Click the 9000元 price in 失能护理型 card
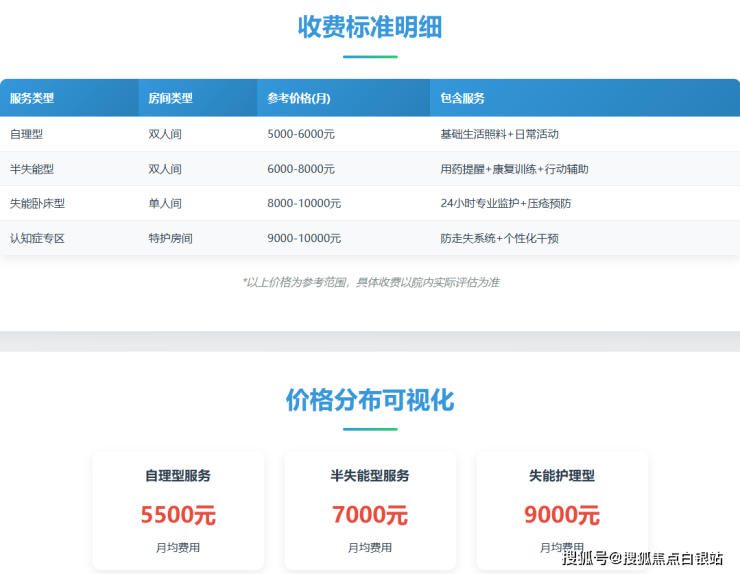The width and height of the screenshot is (740, 574). pos(562,515)
